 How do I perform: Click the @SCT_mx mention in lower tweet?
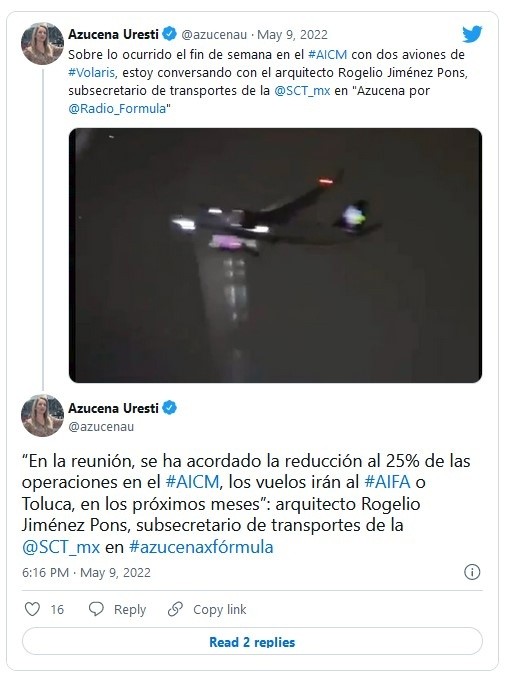61,547
